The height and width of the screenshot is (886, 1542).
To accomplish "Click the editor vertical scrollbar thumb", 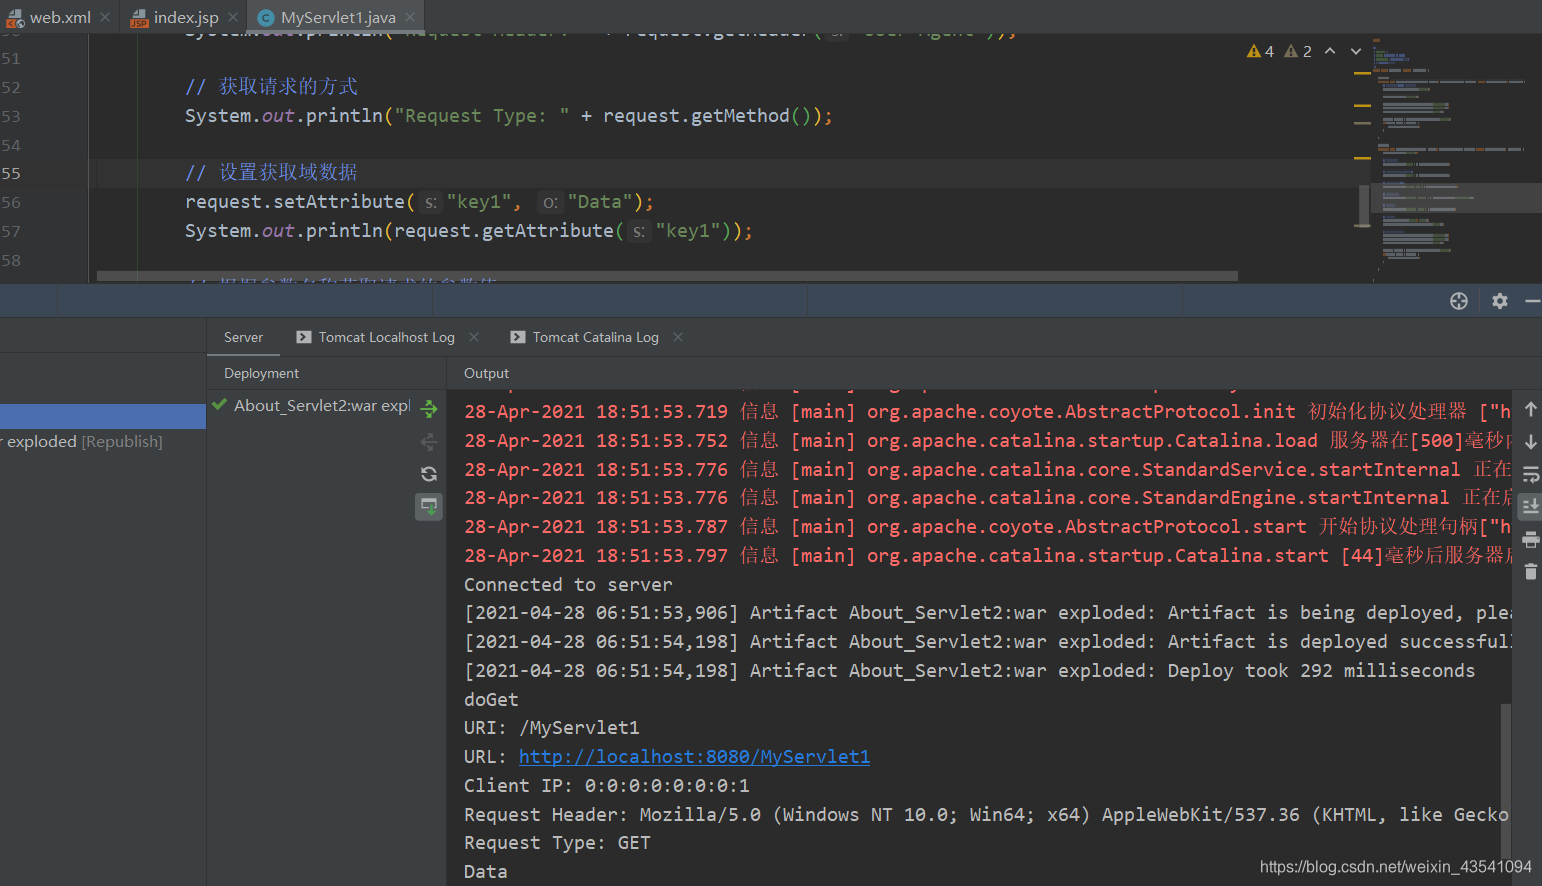I will (x=1363, y=206).
